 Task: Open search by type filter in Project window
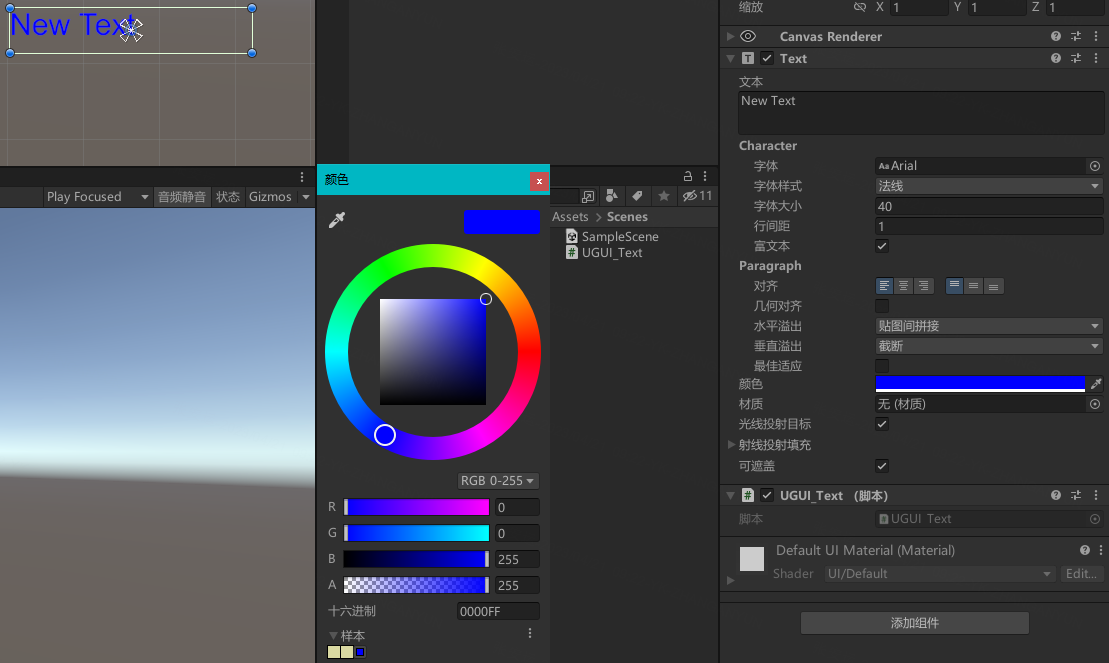(611, 196)
